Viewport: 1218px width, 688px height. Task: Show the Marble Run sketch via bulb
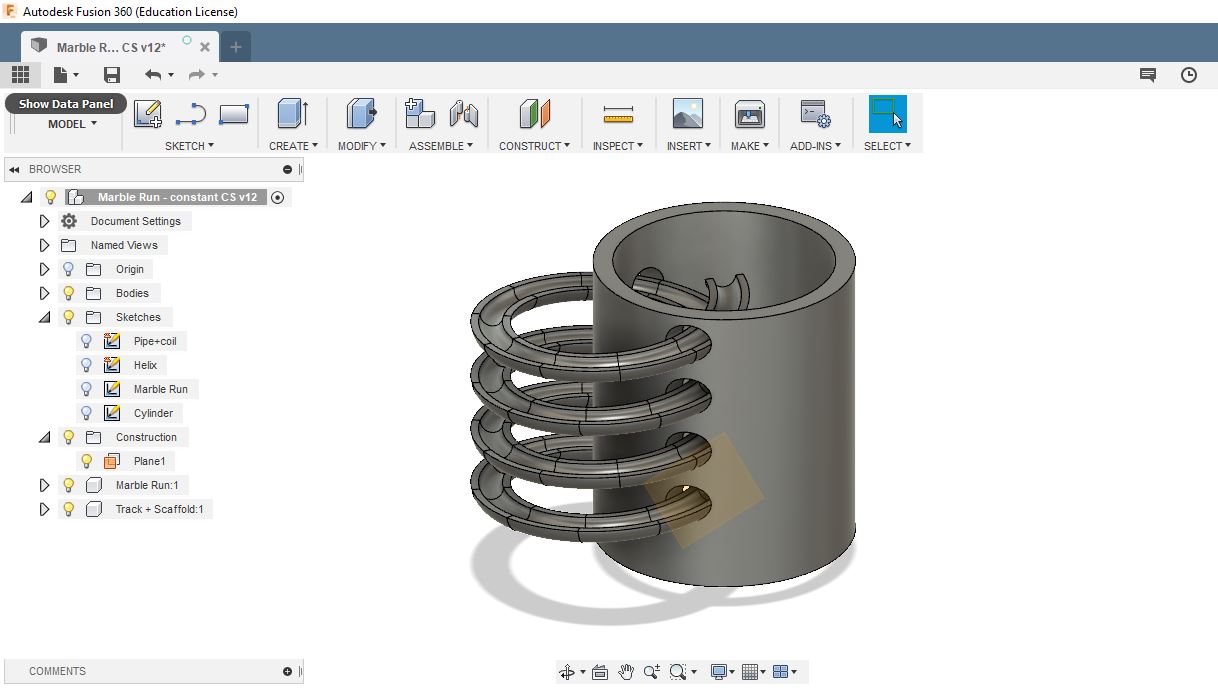coord(86,389)
